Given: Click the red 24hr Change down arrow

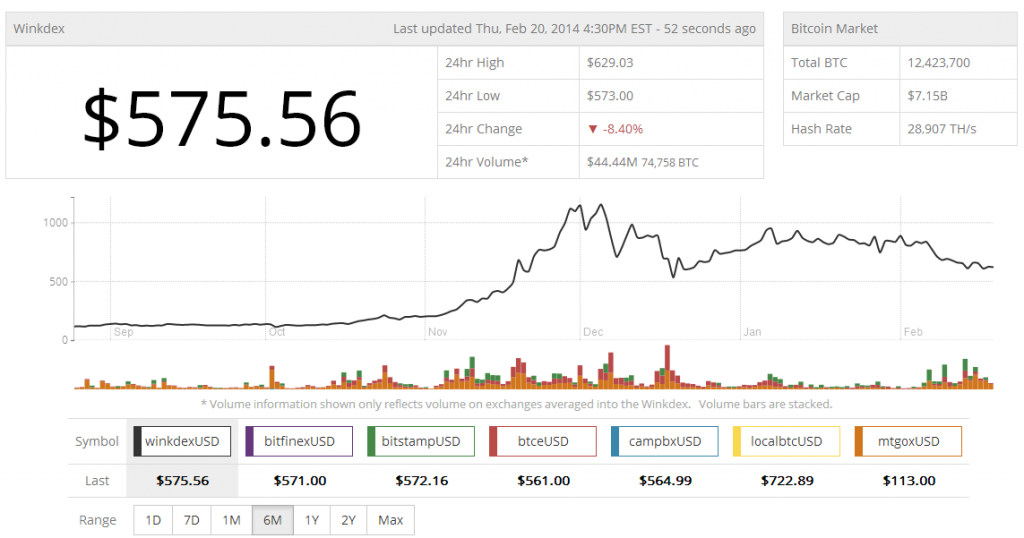Looking at the screenshot, I should (593, 129).
